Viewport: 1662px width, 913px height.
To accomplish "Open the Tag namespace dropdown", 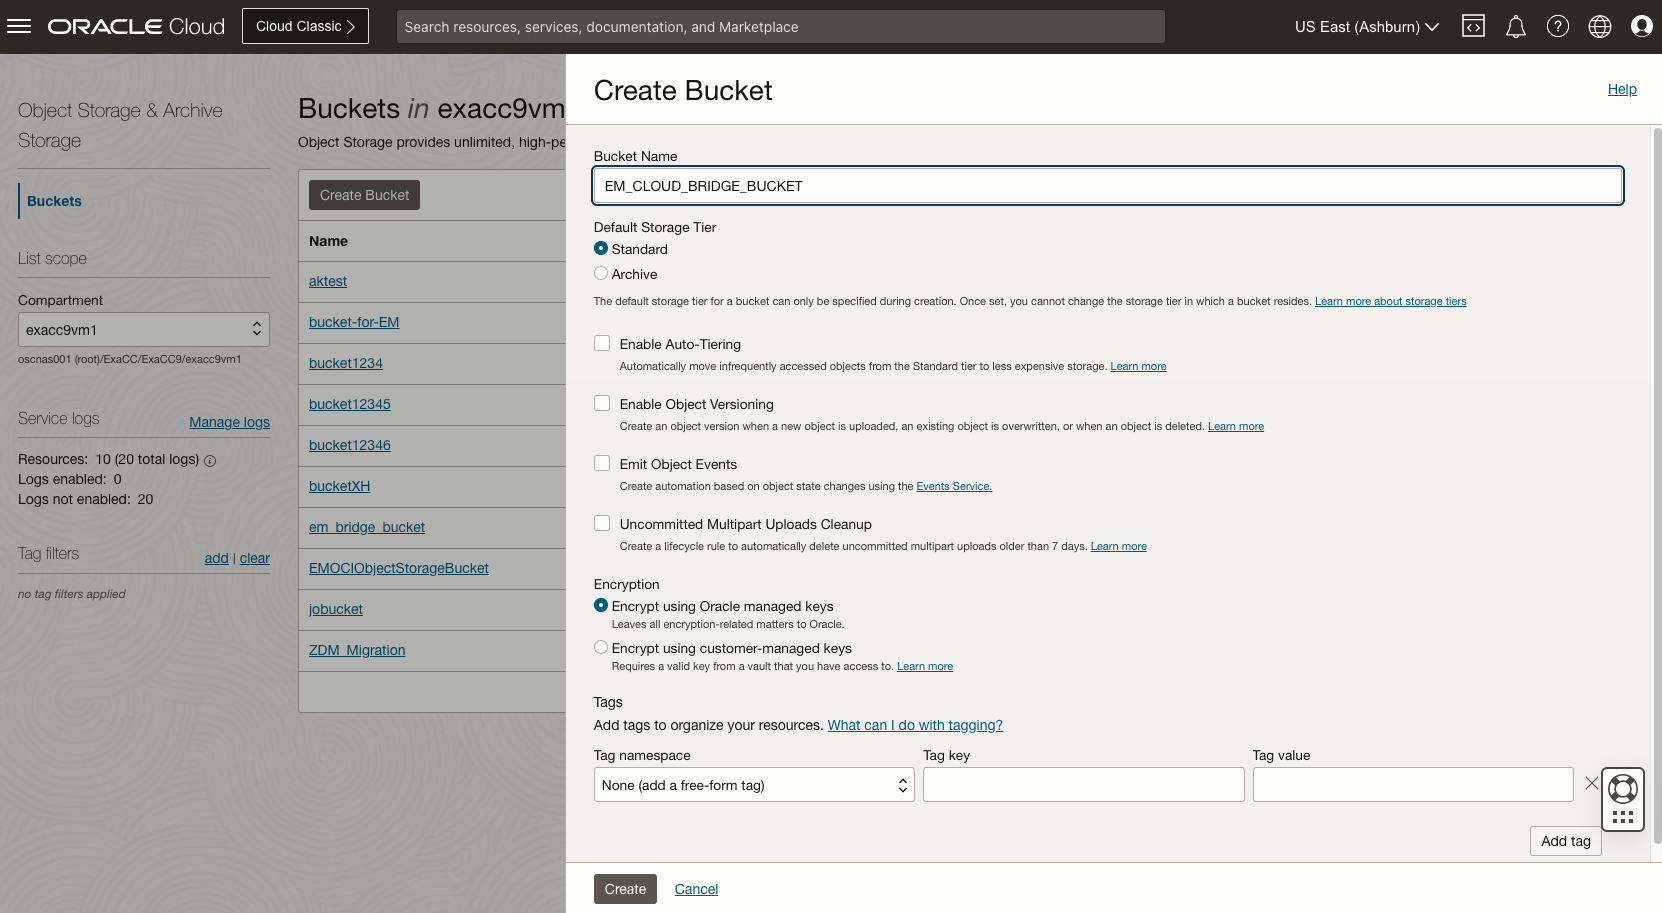I will [754, 785].
